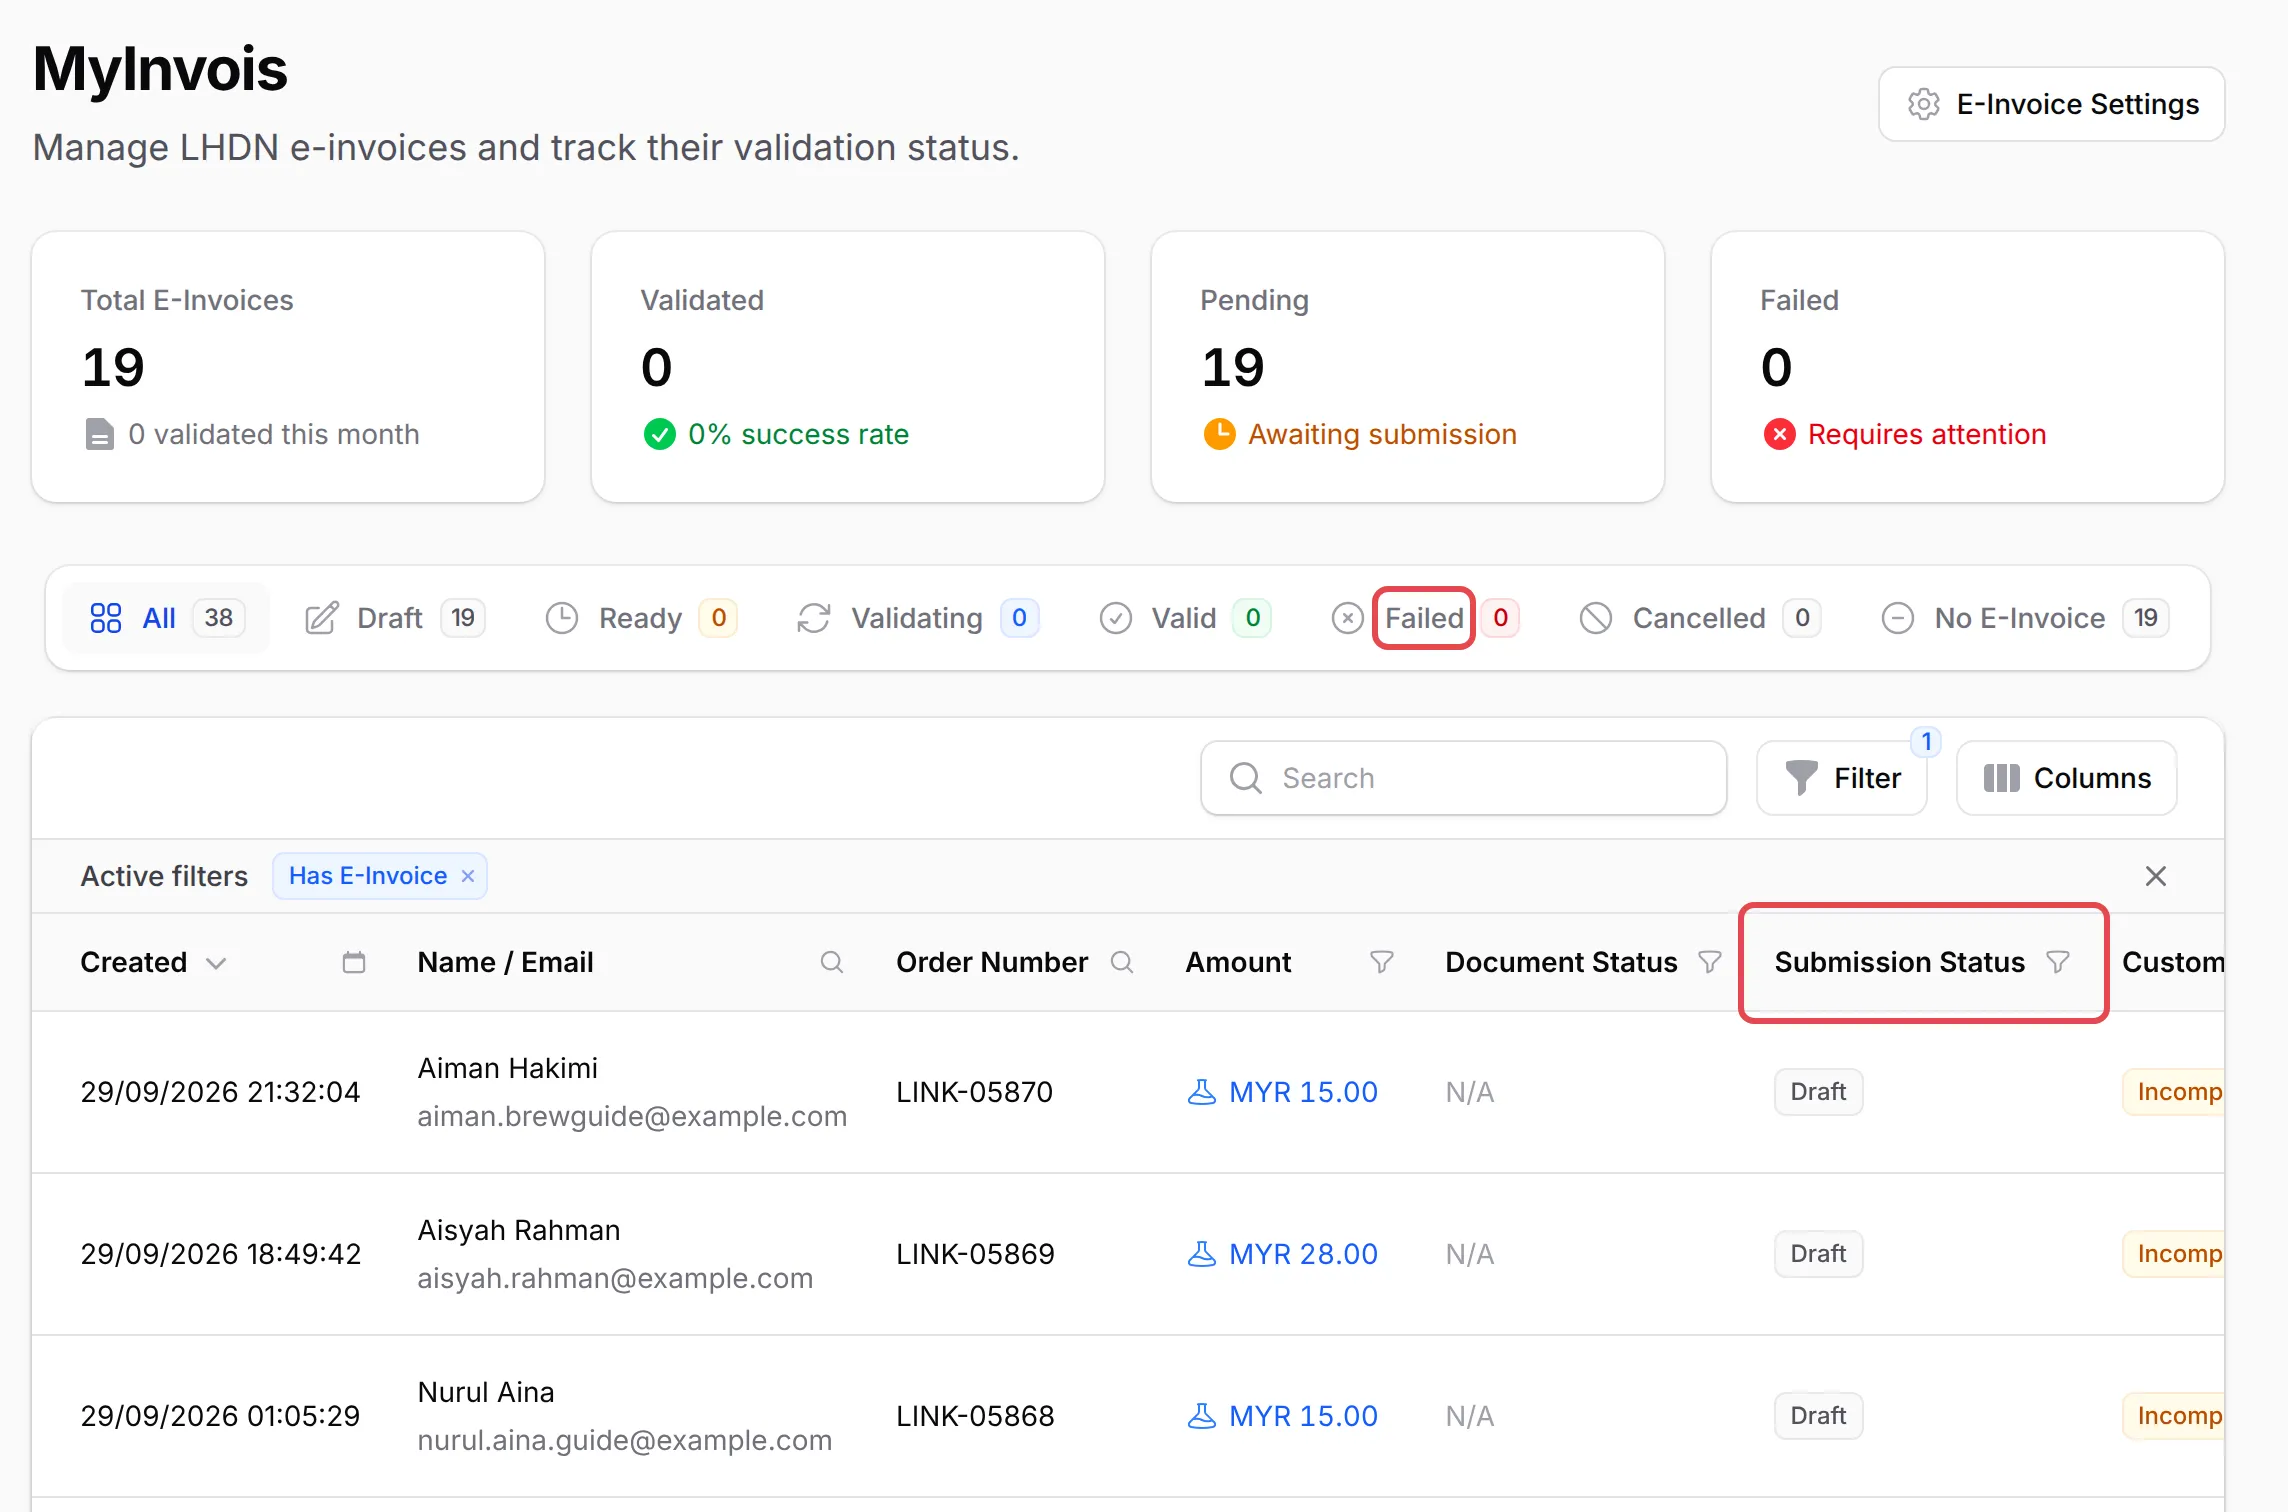Click the Draft badge in Nurul Aina's row
Image resolution: width=2288 pixels, height=1512 pixels.
point(1818,1416)
